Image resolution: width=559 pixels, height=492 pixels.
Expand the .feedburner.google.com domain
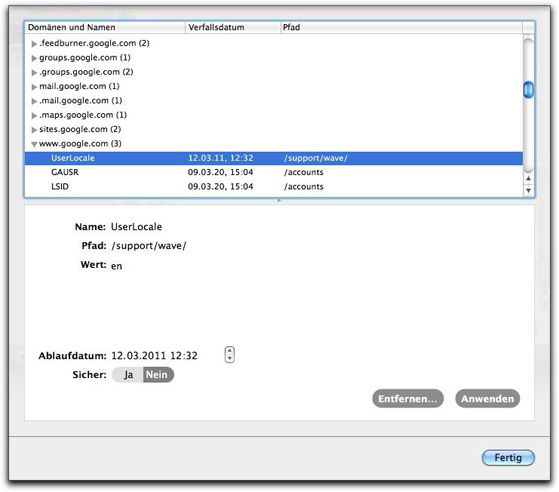34,44
